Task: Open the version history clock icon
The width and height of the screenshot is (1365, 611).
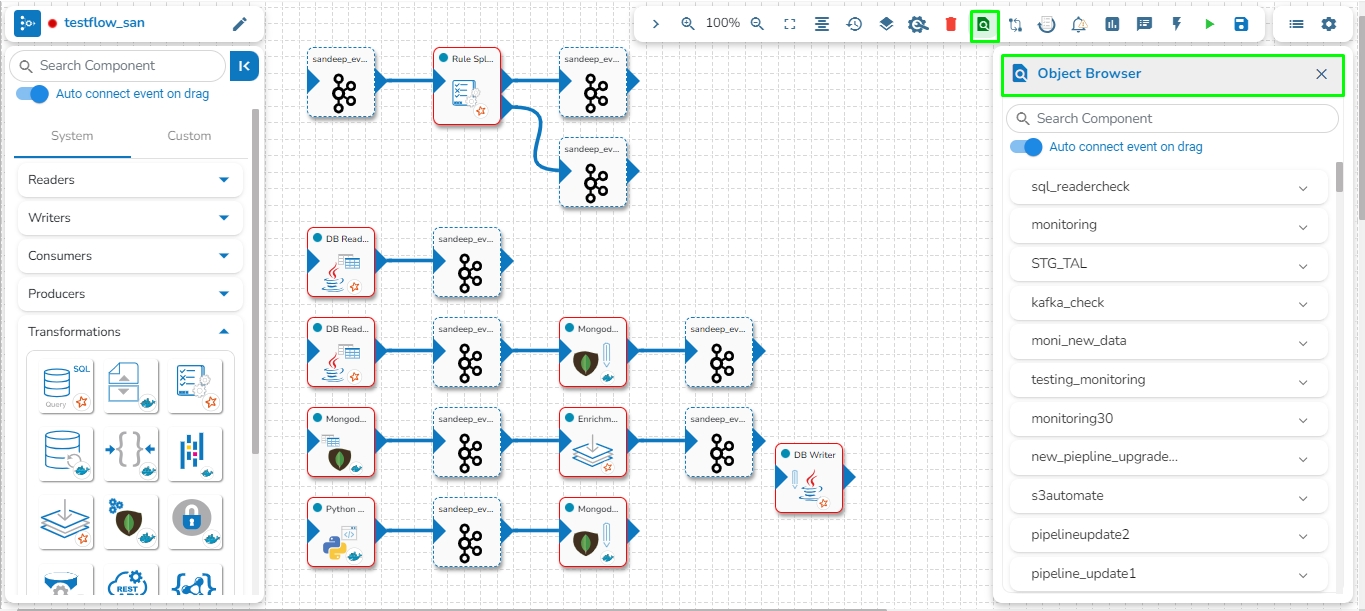Action: (854, 24)
